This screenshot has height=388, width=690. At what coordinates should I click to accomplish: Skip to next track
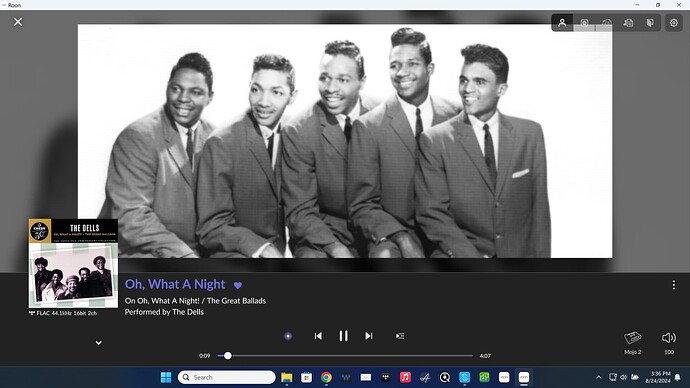369,336
